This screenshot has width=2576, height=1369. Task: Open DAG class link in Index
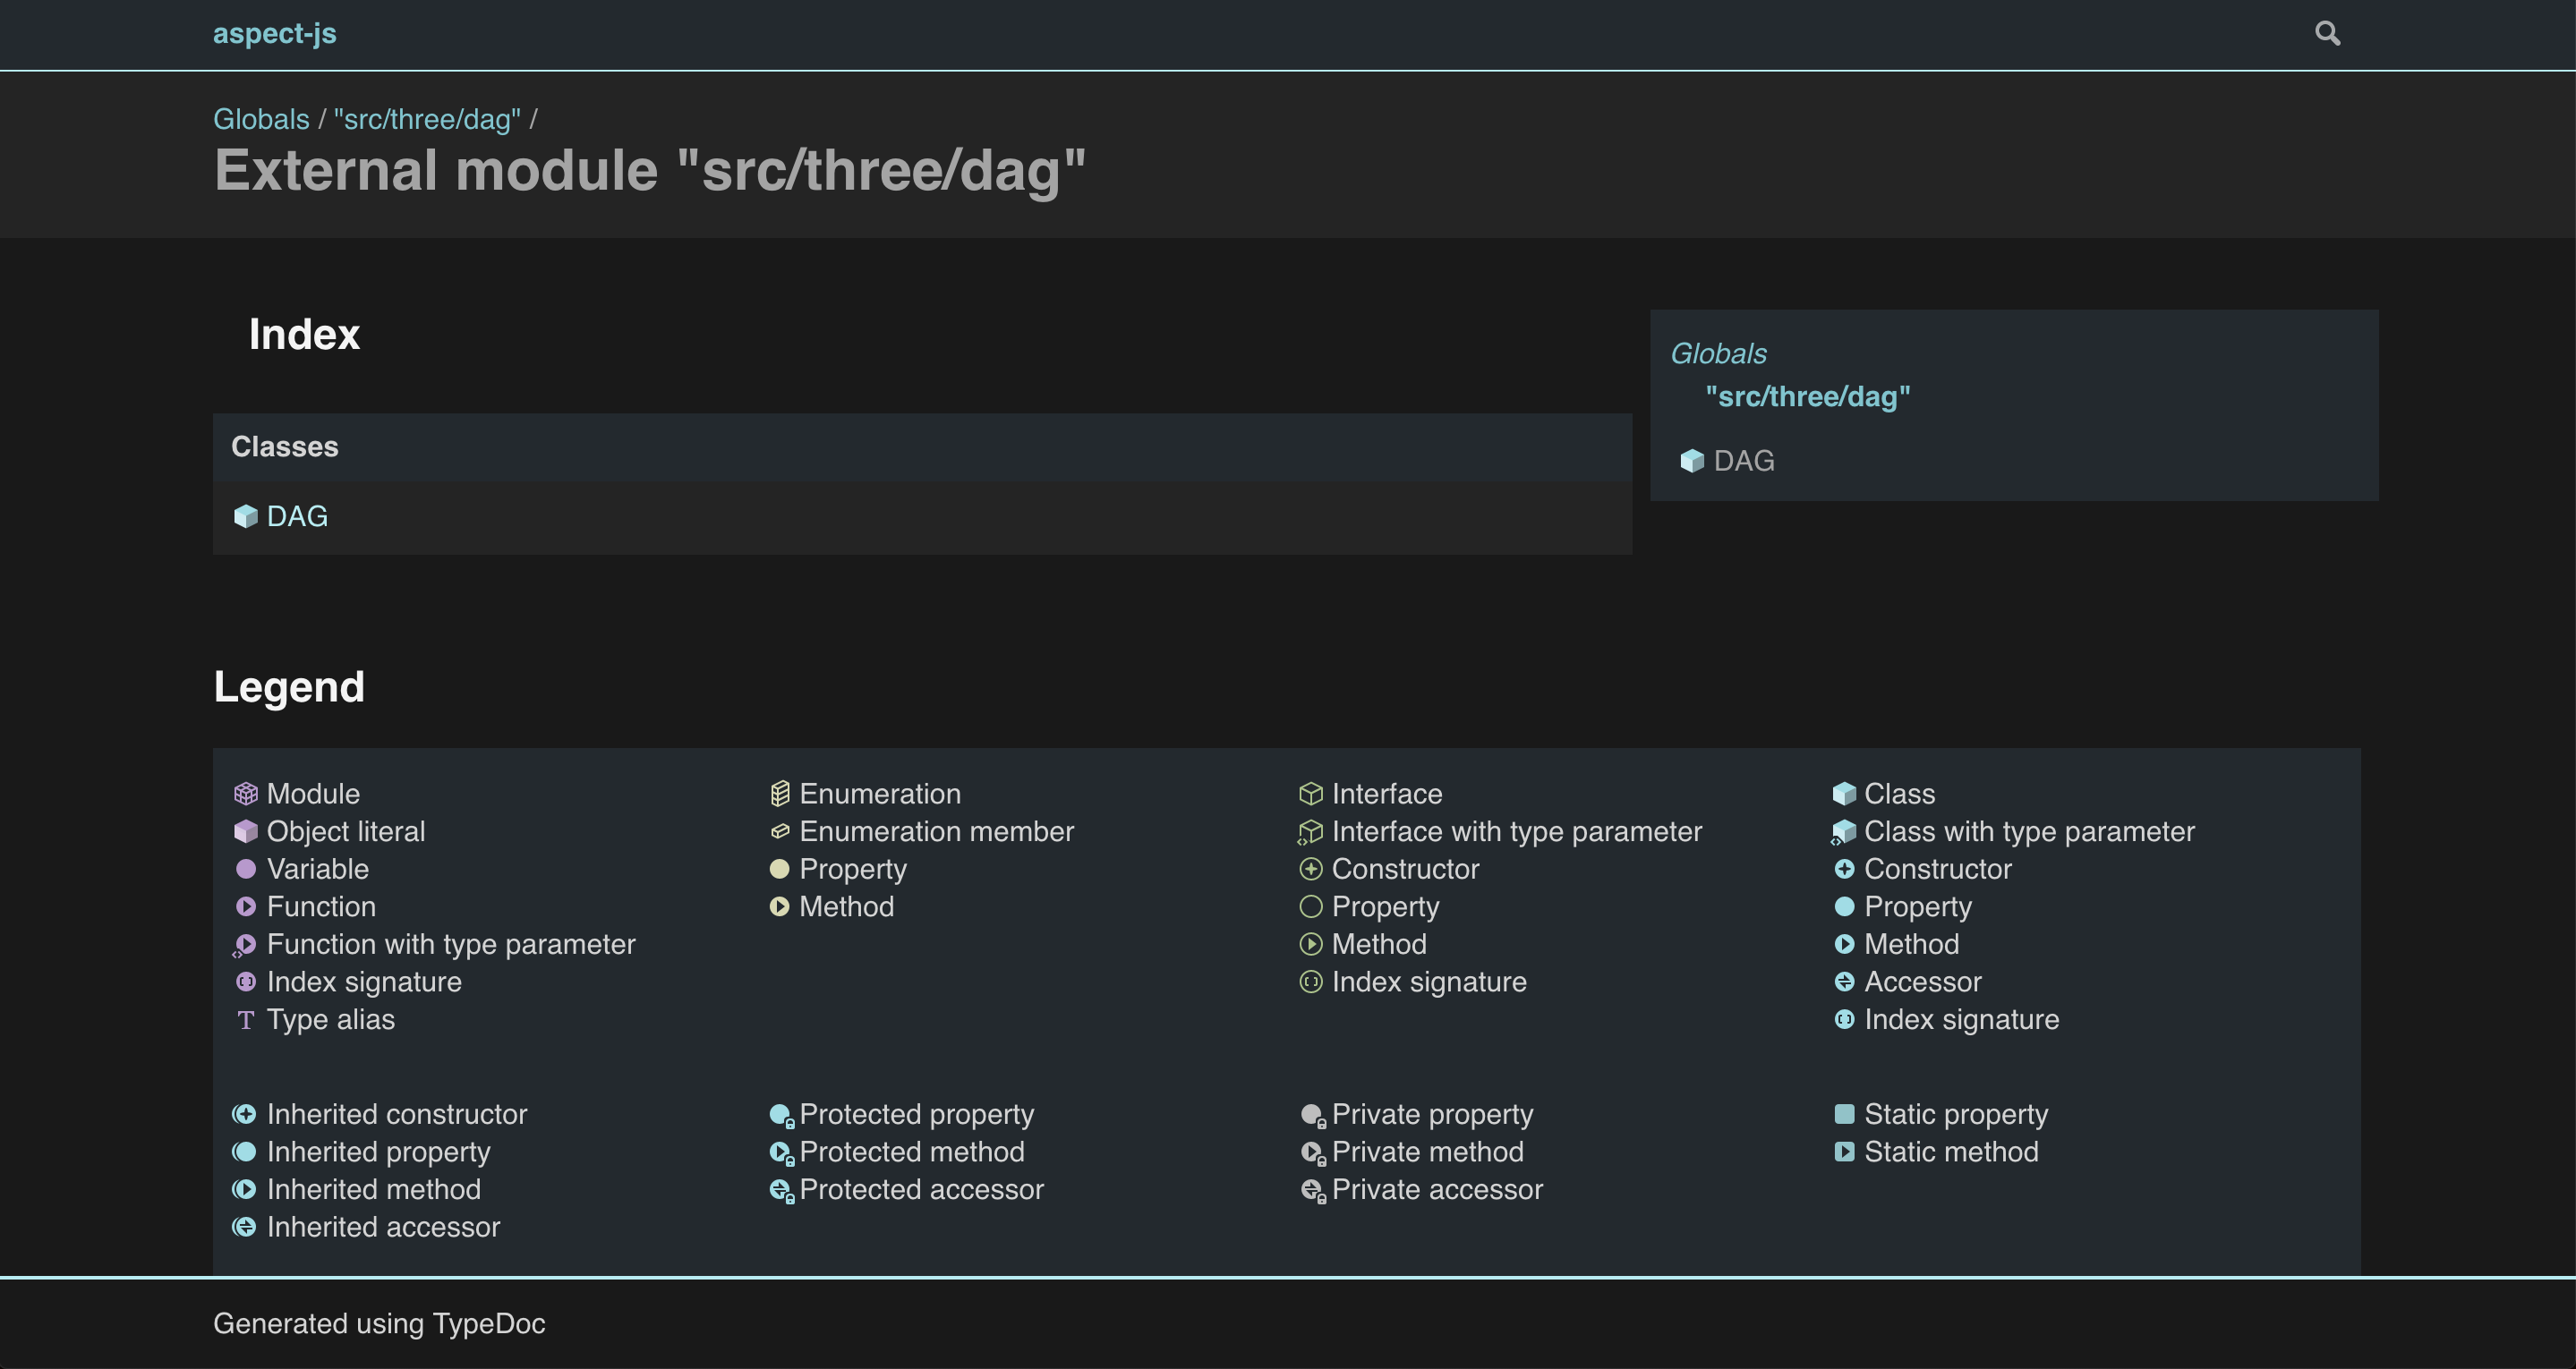(x=297, y=516)
